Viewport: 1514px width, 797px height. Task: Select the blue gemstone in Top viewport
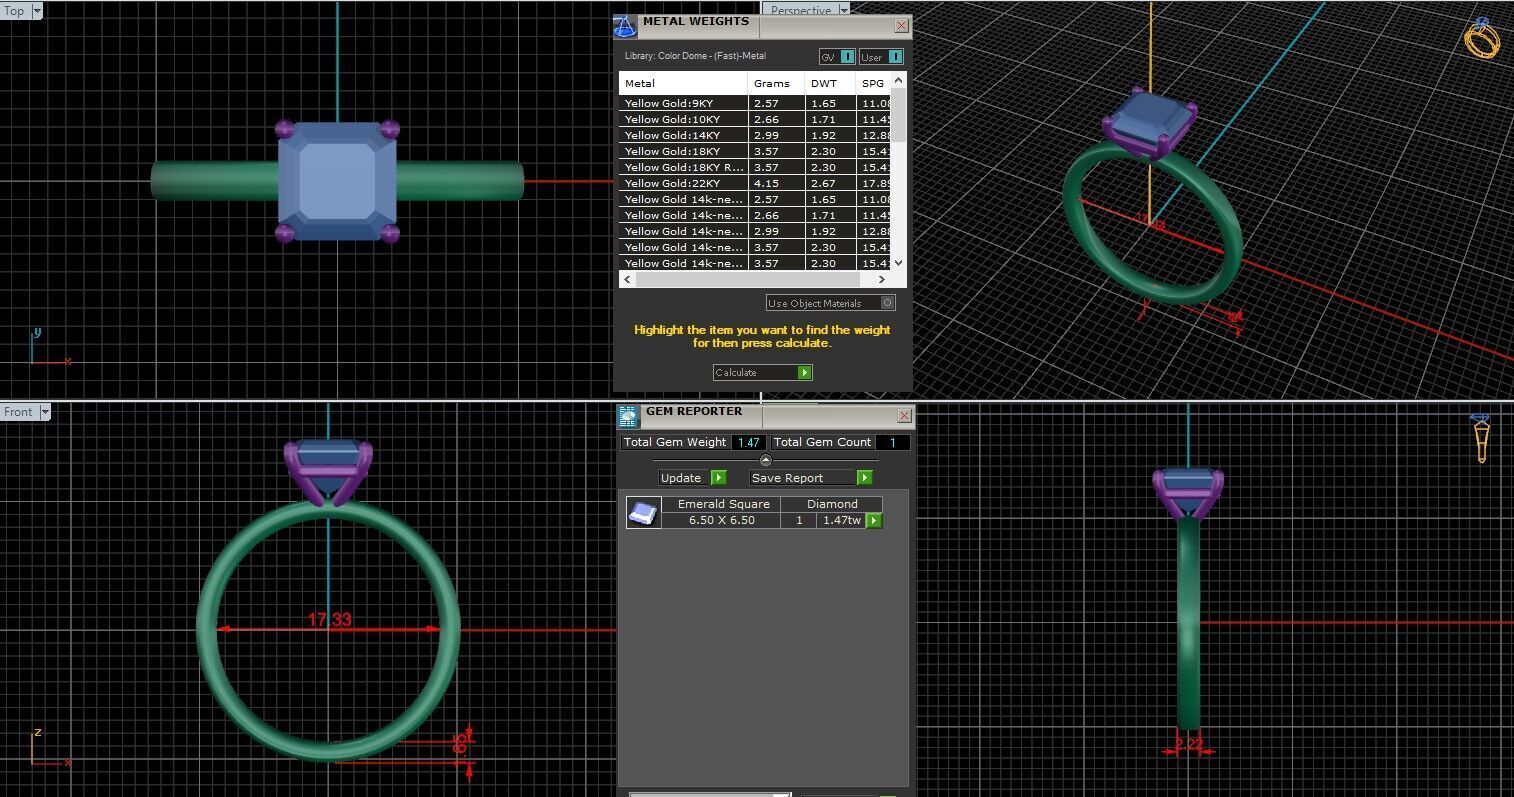point(338,181)
